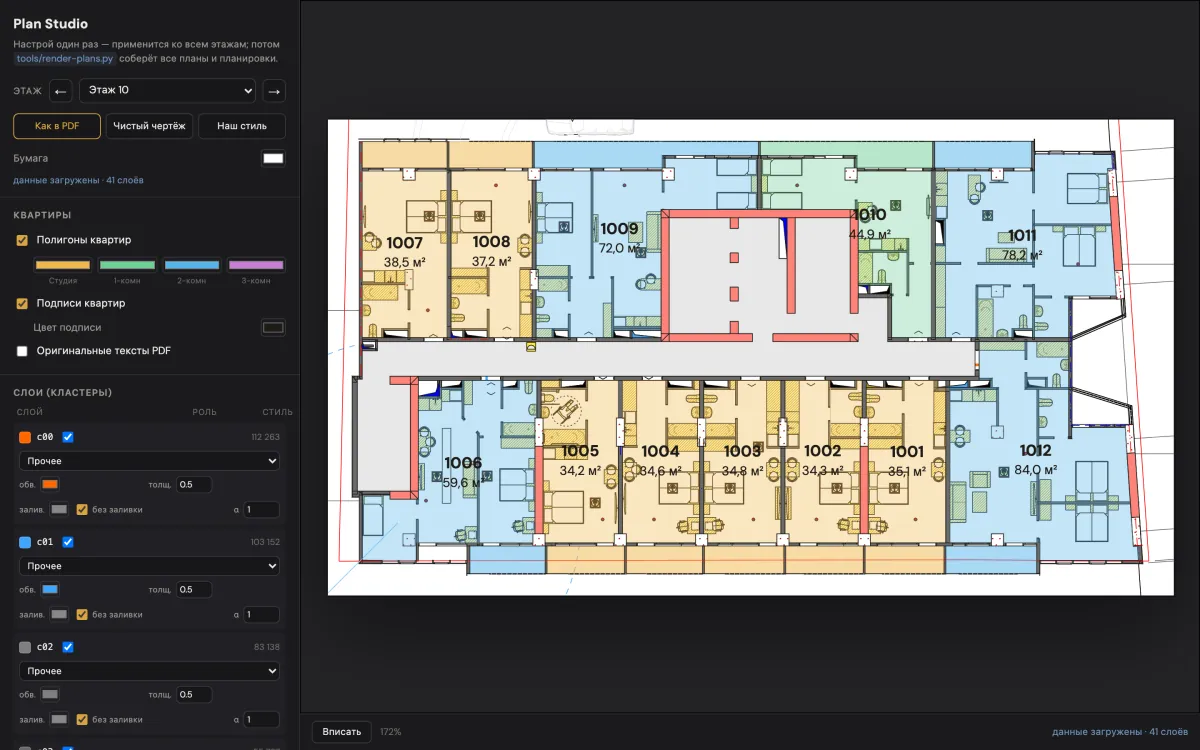This screenshot has width=1200, height=750.
Task: Change the c00 stroke color swatch
Action: point(50,485)
